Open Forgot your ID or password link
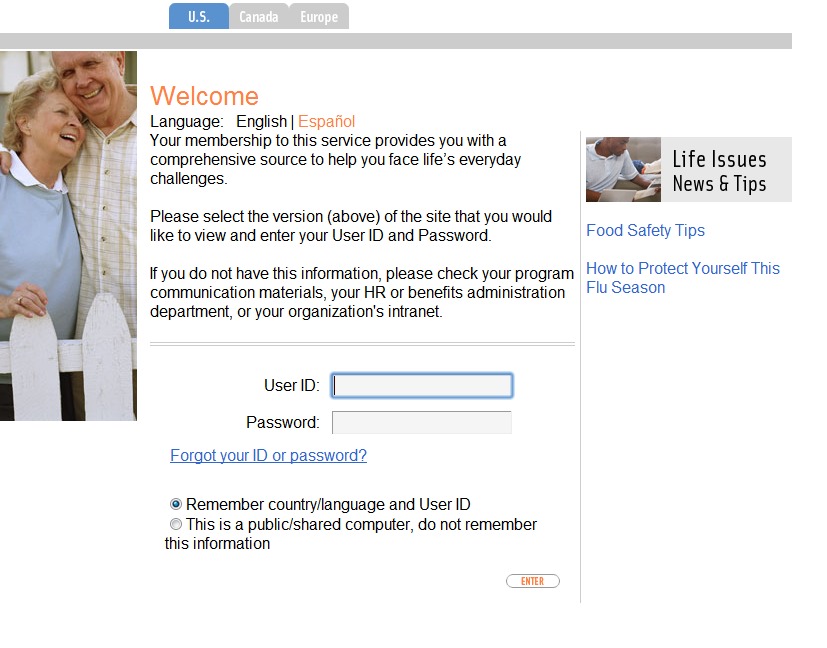The width and height of the screenshot is (827, 648). 268,455
